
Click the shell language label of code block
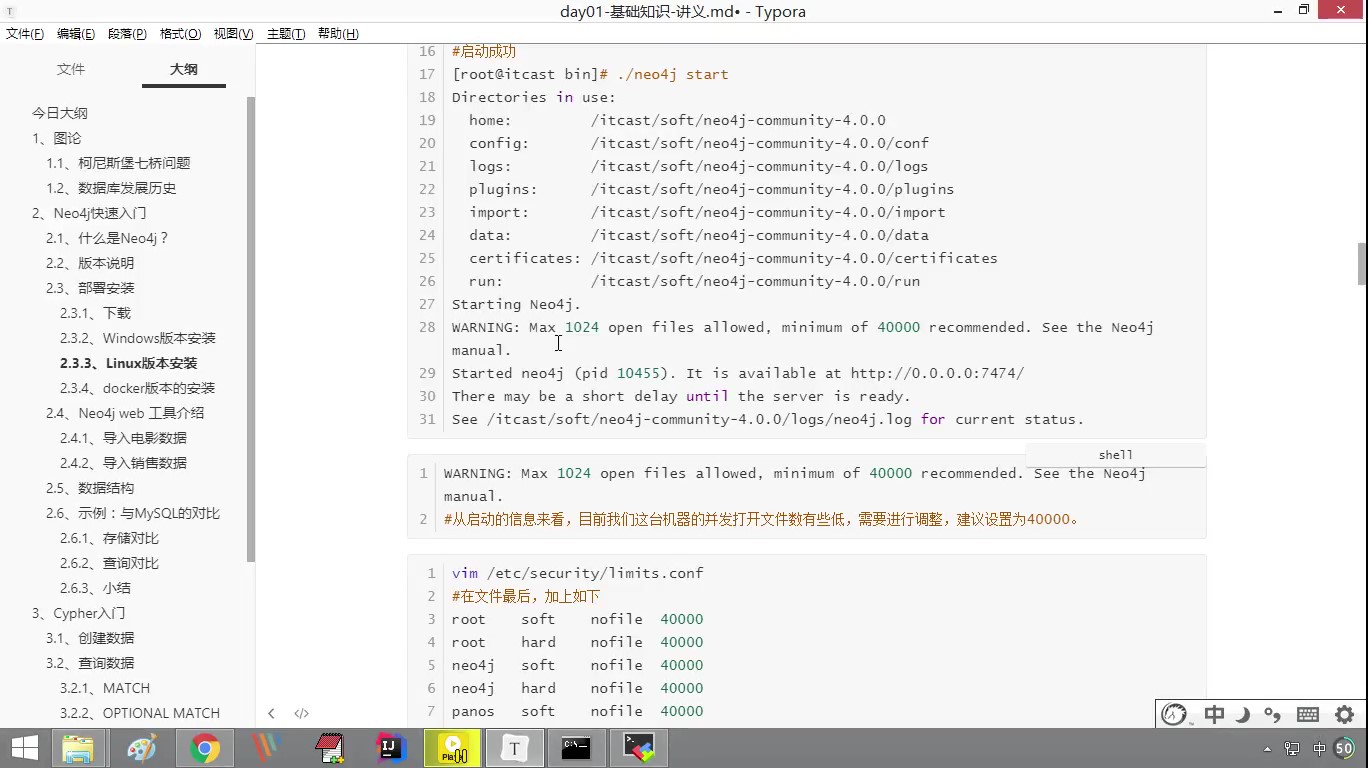(1116, 455)
